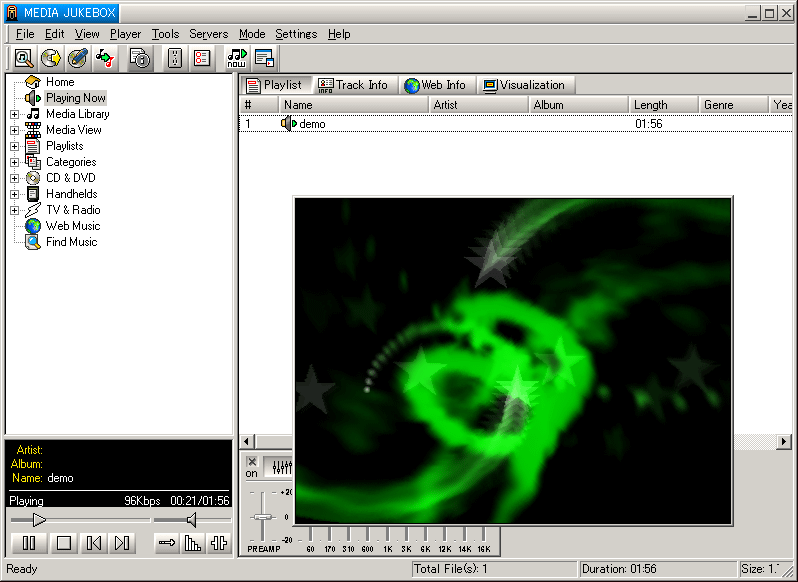Open the View menu
This screenshot has height=582, width=798.
[x=87, y=34]
